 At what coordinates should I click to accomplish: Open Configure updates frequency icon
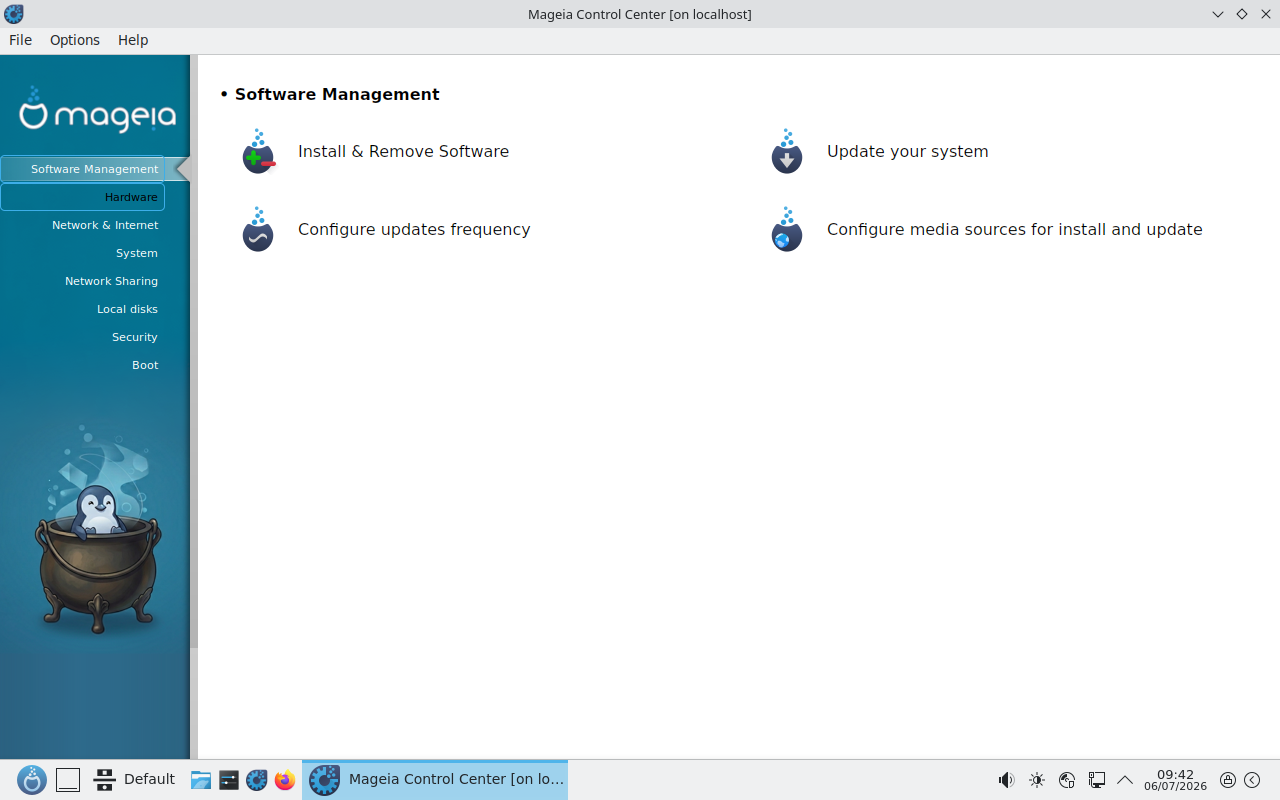pos(258,230)
